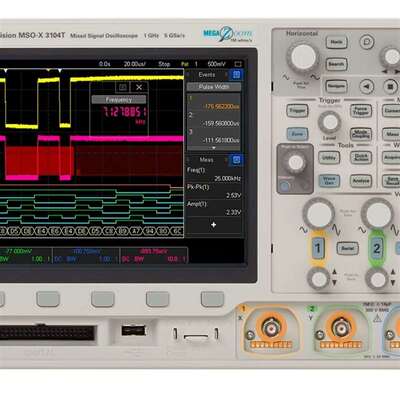Viewport: 400px width, 400px height.
Task: Open the Pulse Width event type selector
Action: coord(214,87)
